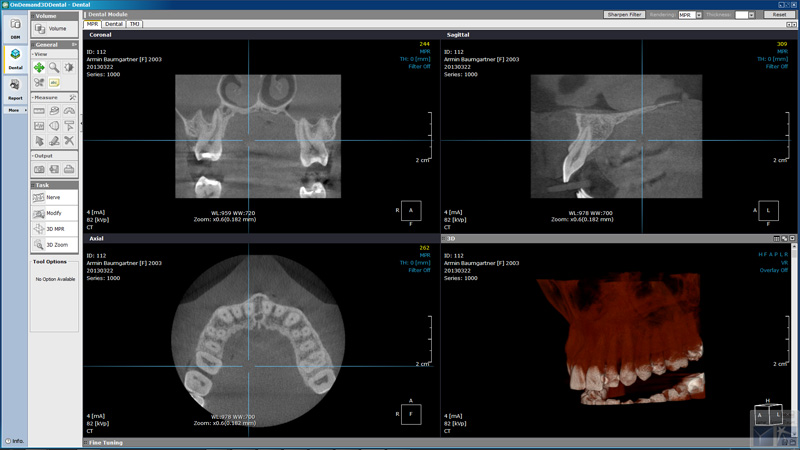Toggle Filter Off in Sagittal view

[776, 67]
